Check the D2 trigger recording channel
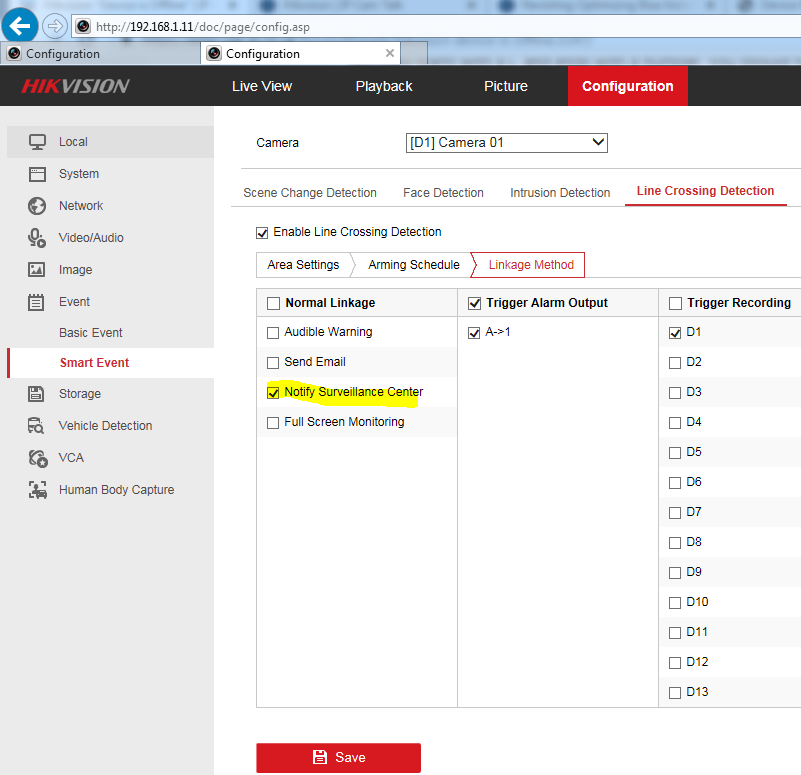 tap(675, 362)
